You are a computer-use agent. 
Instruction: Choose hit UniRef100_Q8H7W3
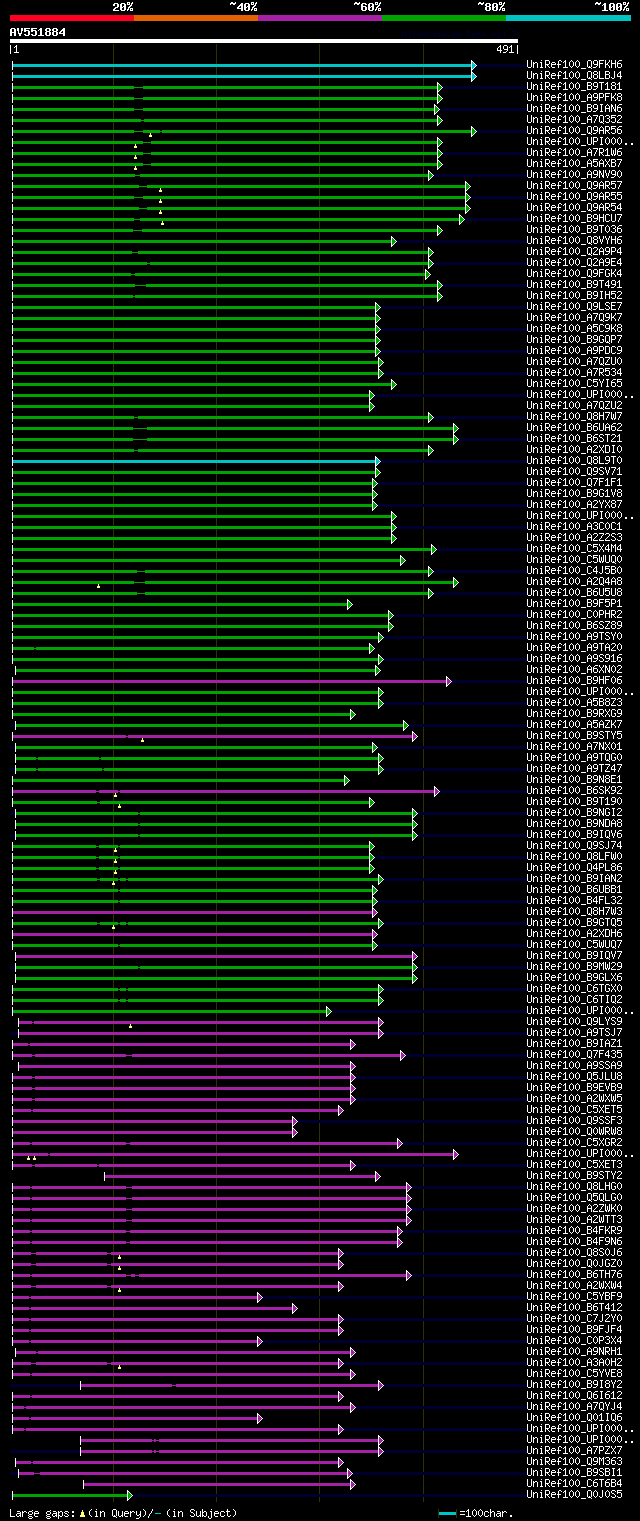tap(574, 911)
